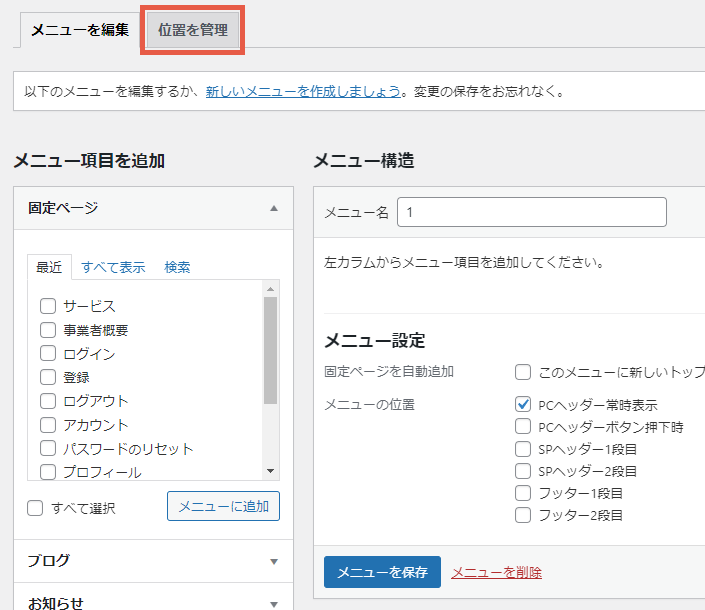Enable the フッター1段目 checkbox

523,493
